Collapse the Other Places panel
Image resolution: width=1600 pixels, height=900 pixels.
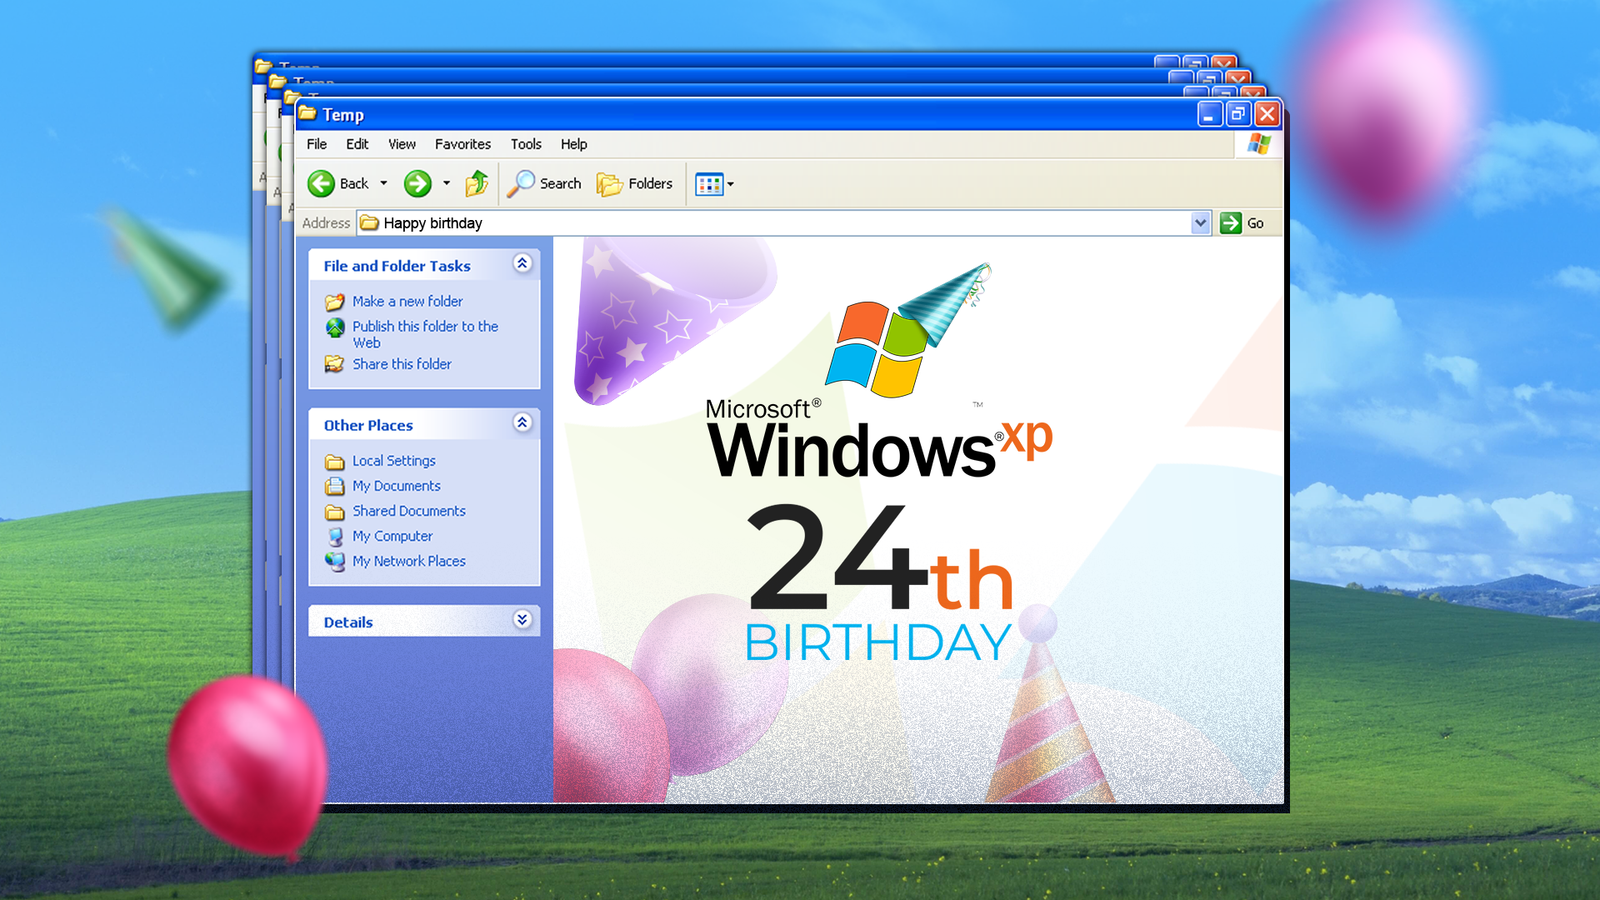(x=522, y=423)
